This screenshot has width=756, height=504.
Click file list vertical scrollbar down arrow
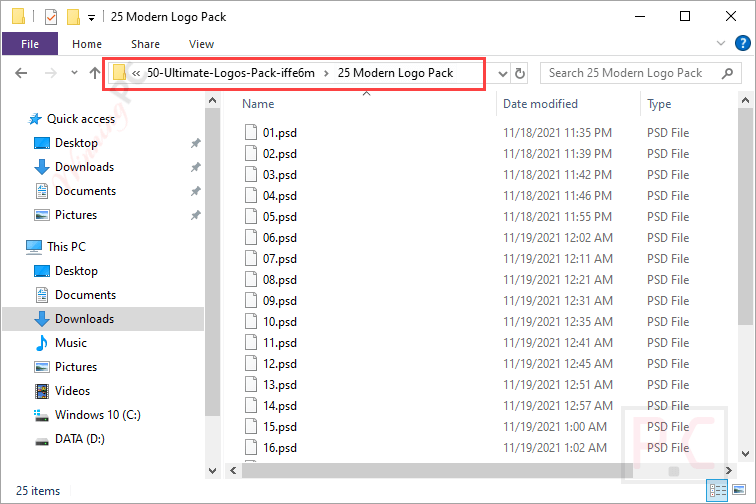(745, 453)
